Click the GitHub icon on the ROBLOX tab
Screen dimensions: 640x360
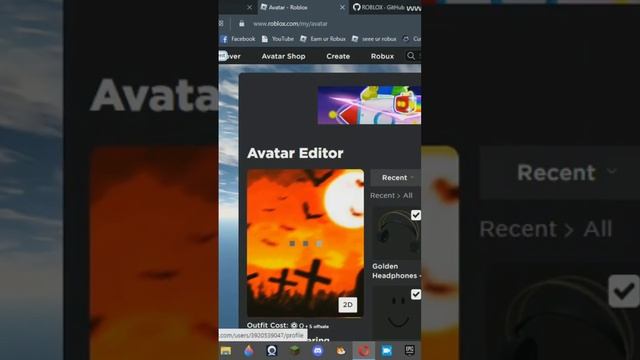pyautogui.click(x=357, y=7)
